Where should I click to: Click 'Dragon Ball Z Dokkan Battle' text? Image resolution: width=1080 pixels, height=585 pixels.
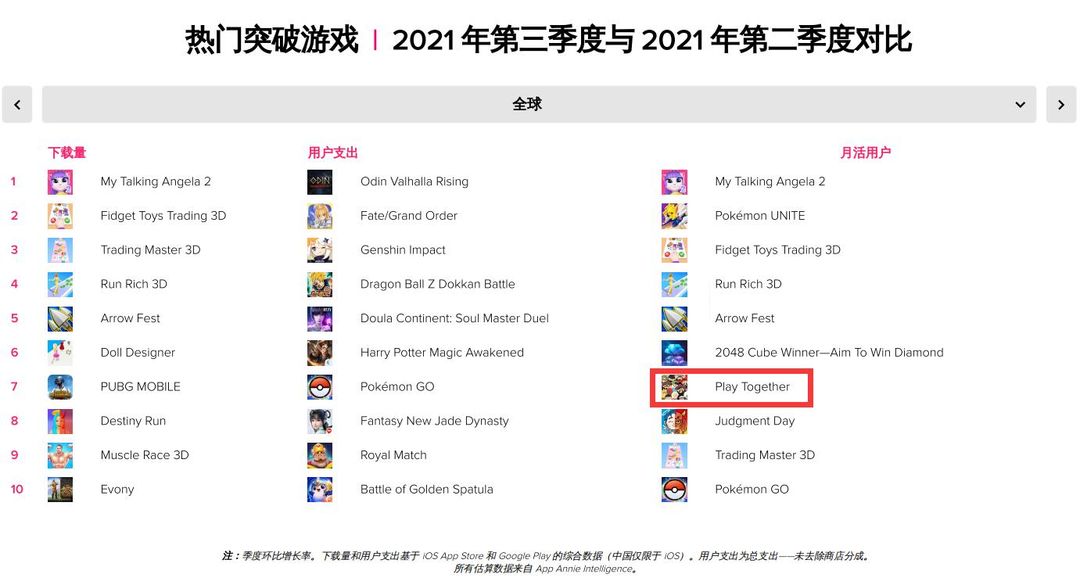tap(437, 284)
